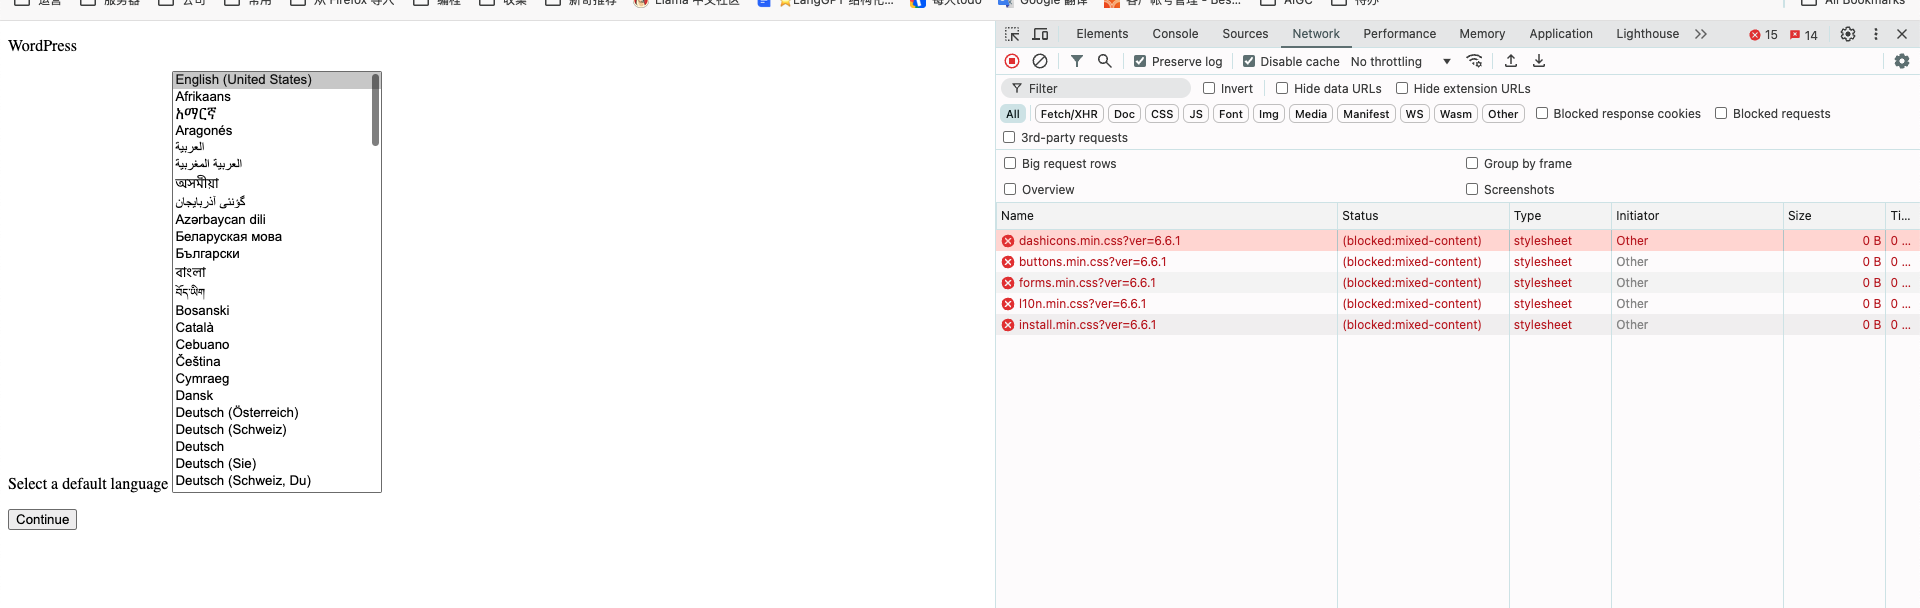Open the No throttling dropdown
The width and height of the screenshot is (1920, 608).
[1400, 61]
